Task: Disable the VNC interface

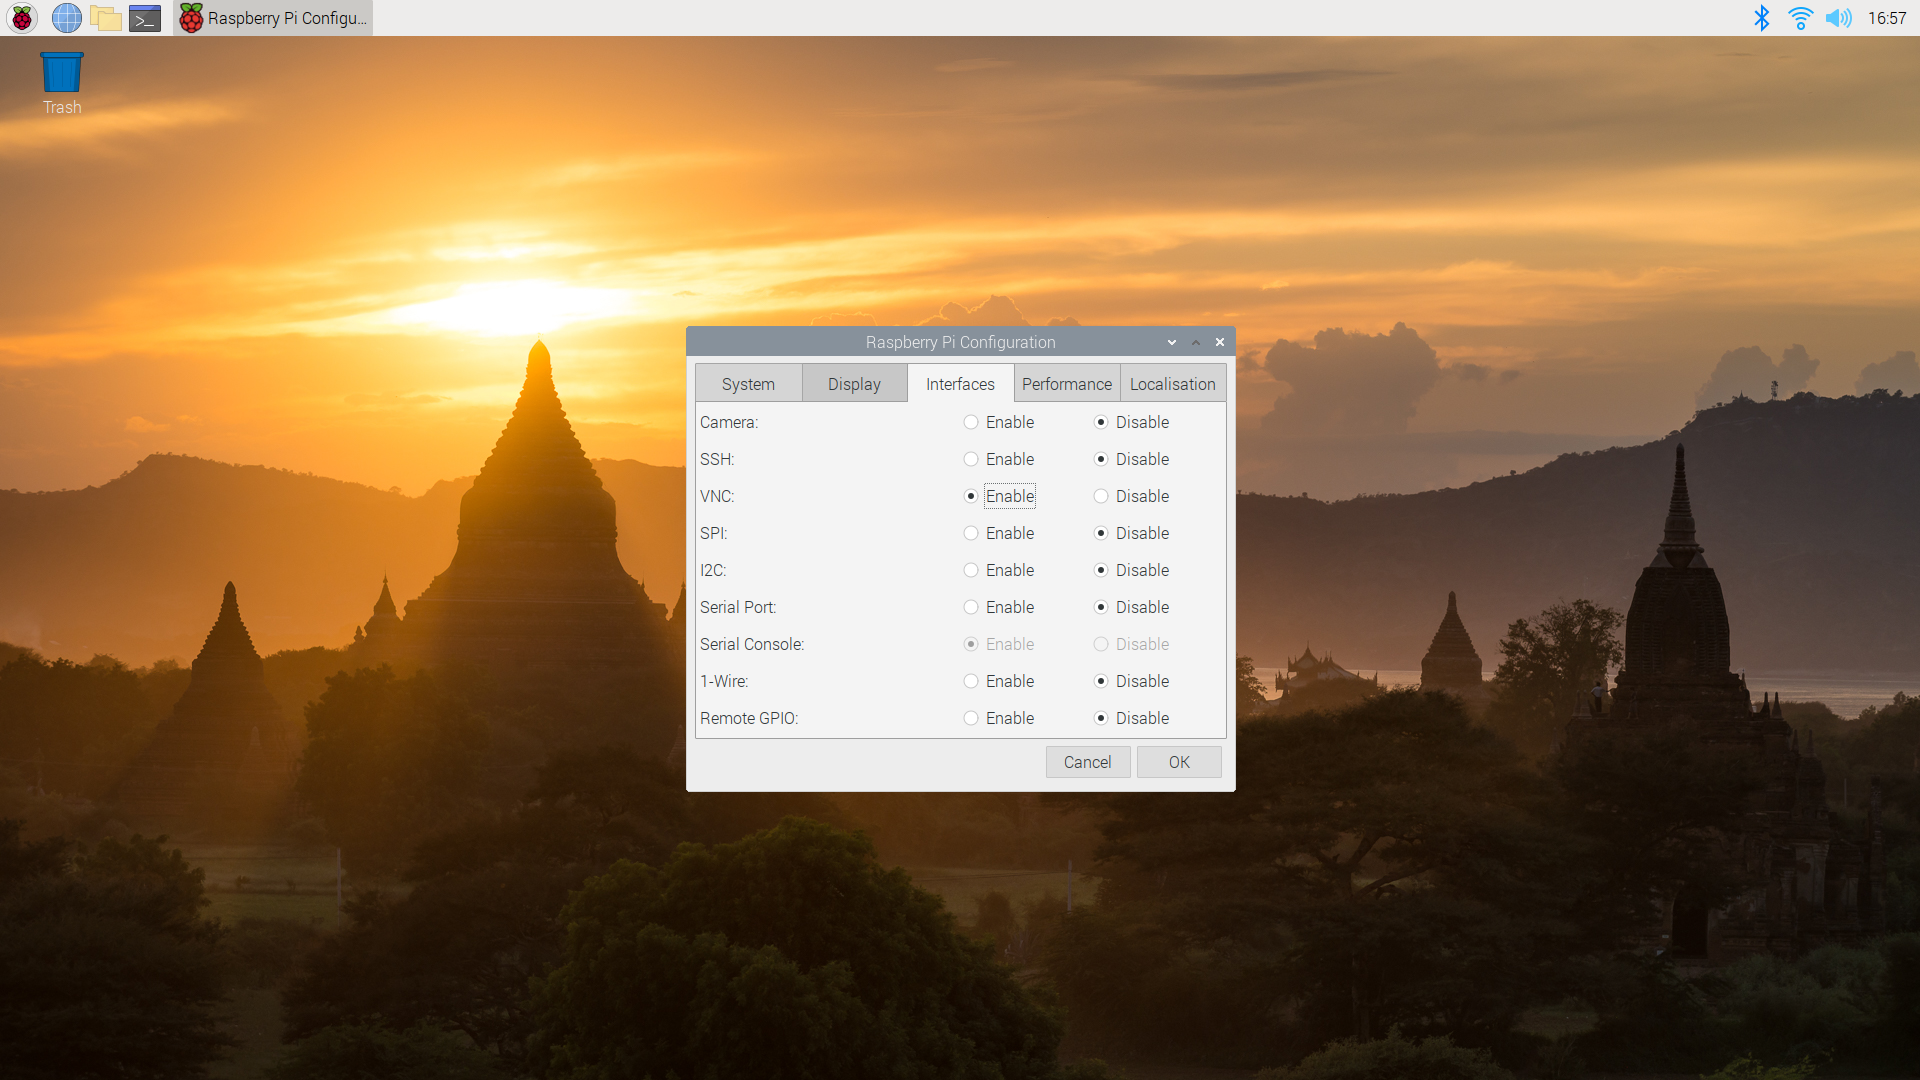Action: (1101, 496)
